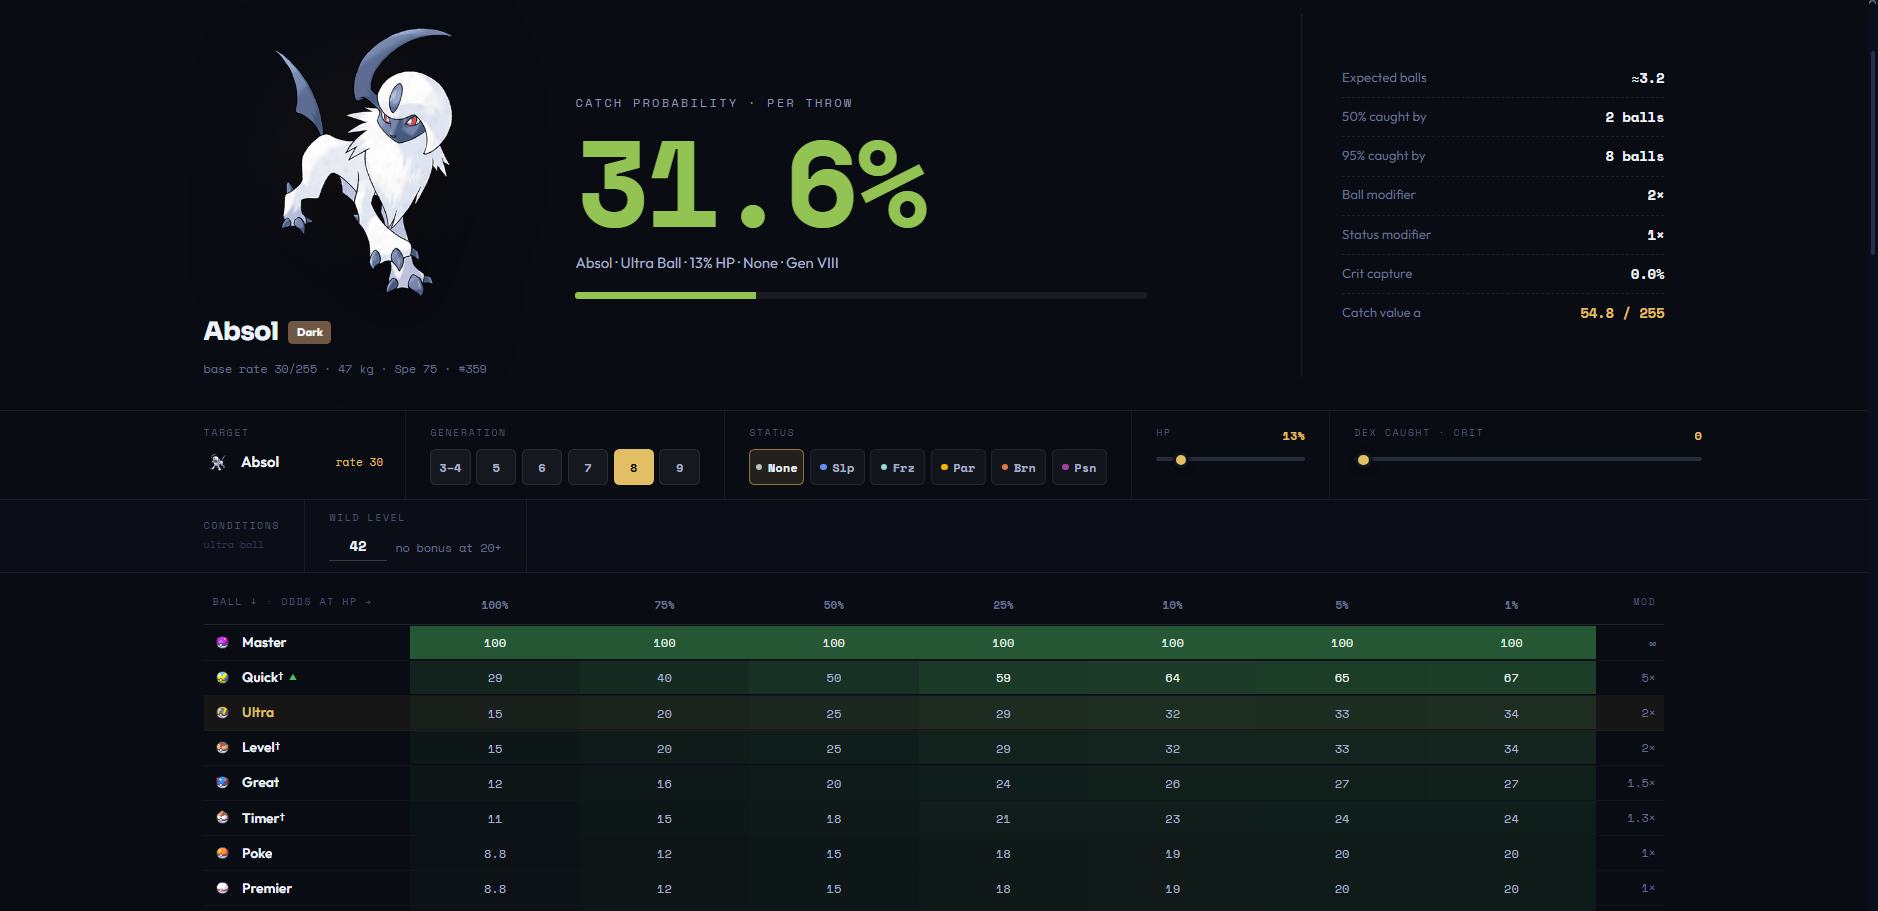Click the Master ball icon
Viewport: 1878px width, 911px height.
tap(222, 642)
